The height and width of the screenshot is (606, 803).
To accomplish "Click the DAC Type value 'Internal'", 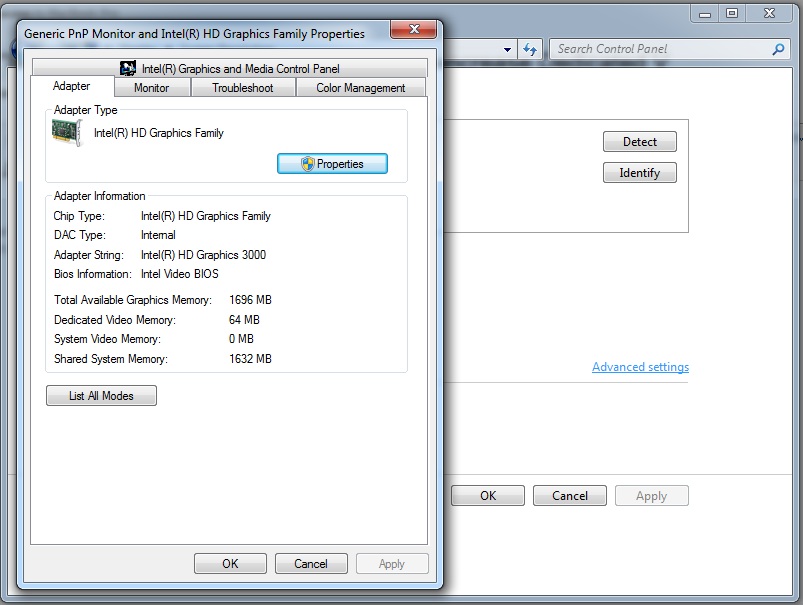I will [158, 235].
